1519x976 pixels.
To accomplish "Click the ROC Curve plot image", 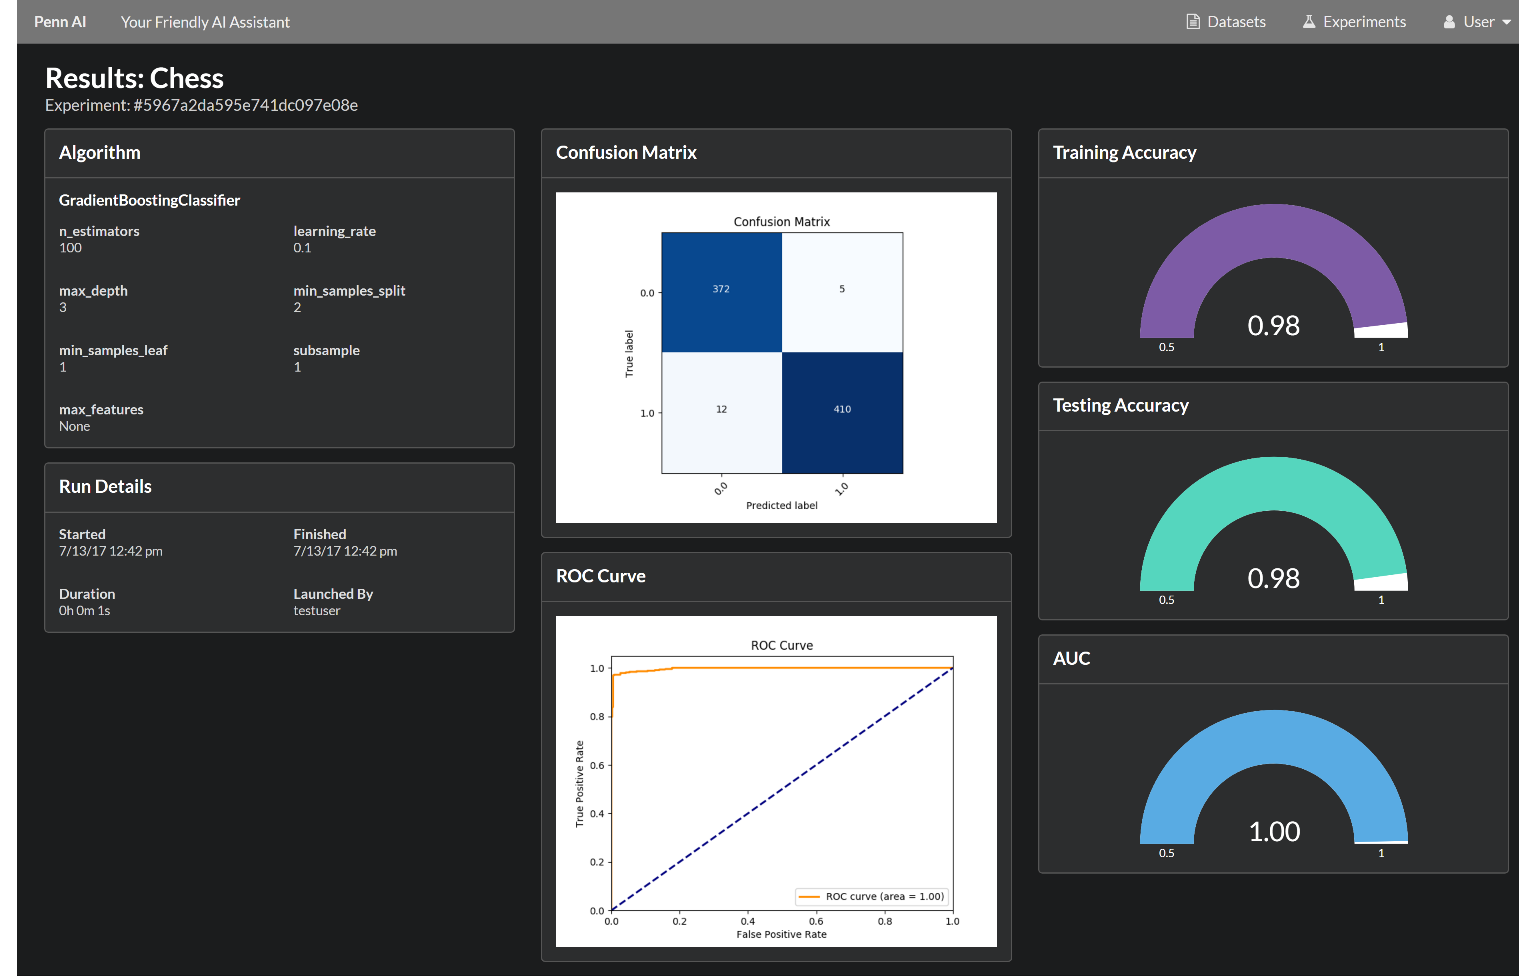I will pyautogui.click(x=776, y=781).
